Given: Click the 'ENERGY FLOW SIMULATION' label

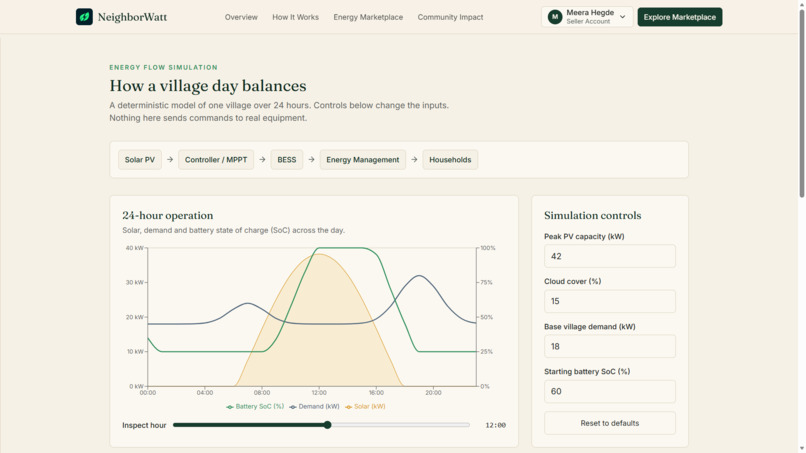Looking at the screenshot, I should (x=163, y=67).
